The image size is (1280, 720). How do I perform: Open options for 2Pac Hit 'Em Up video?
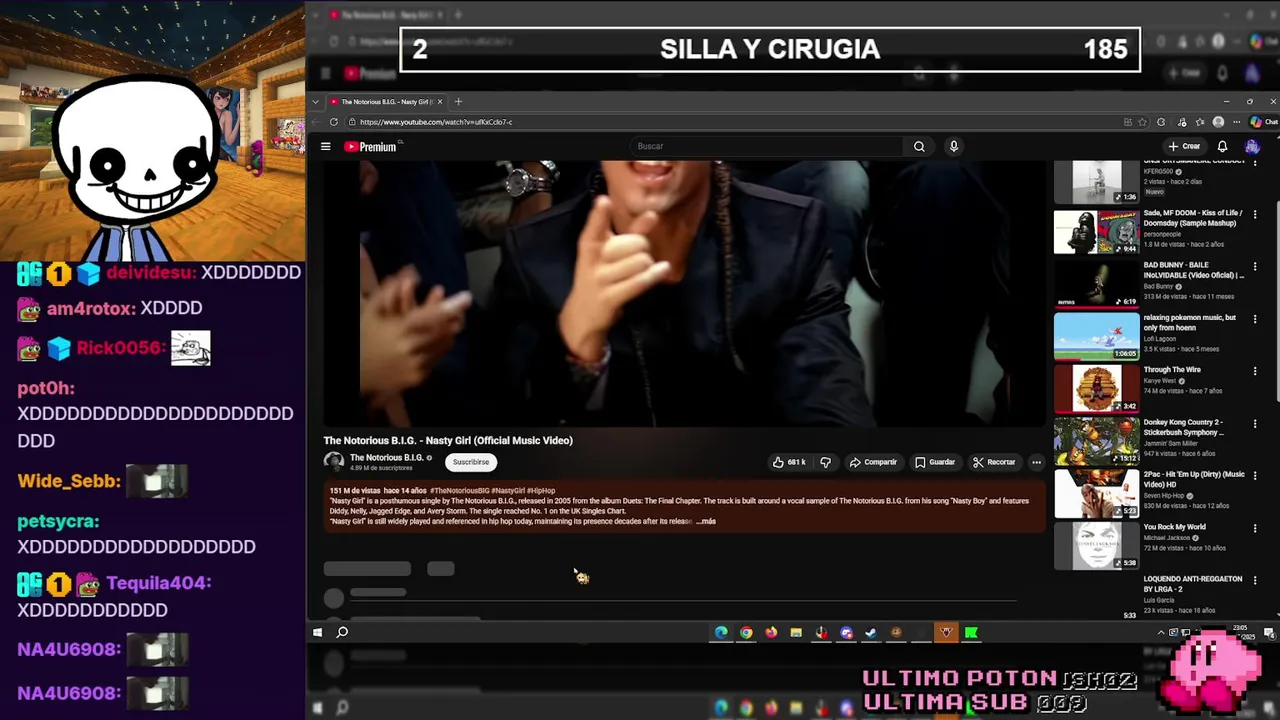pyautogui.click(x=1255, y=476)
